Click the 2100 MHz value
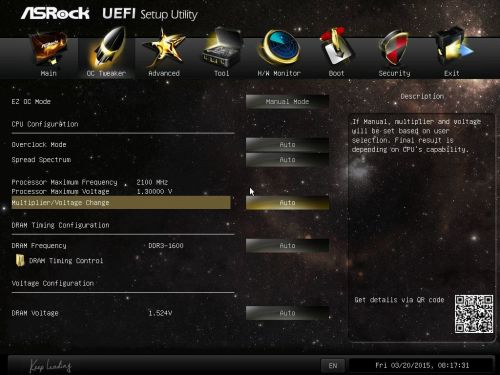This screenshot has height=375, width=500. pyautogui.click(x=152, y=182)
